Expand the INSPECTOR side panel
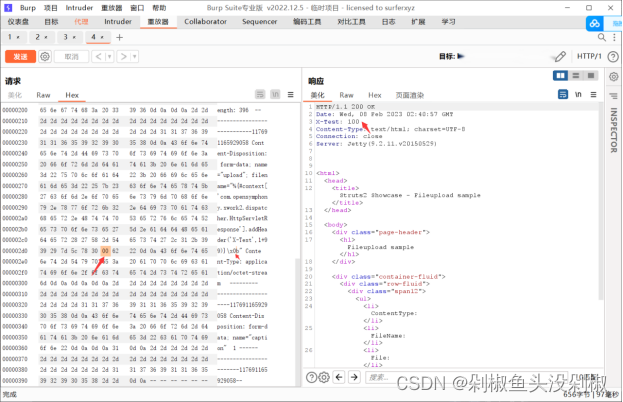Image resolution: width=623 pixels, height=402 pixels. (x=614, y=130)
